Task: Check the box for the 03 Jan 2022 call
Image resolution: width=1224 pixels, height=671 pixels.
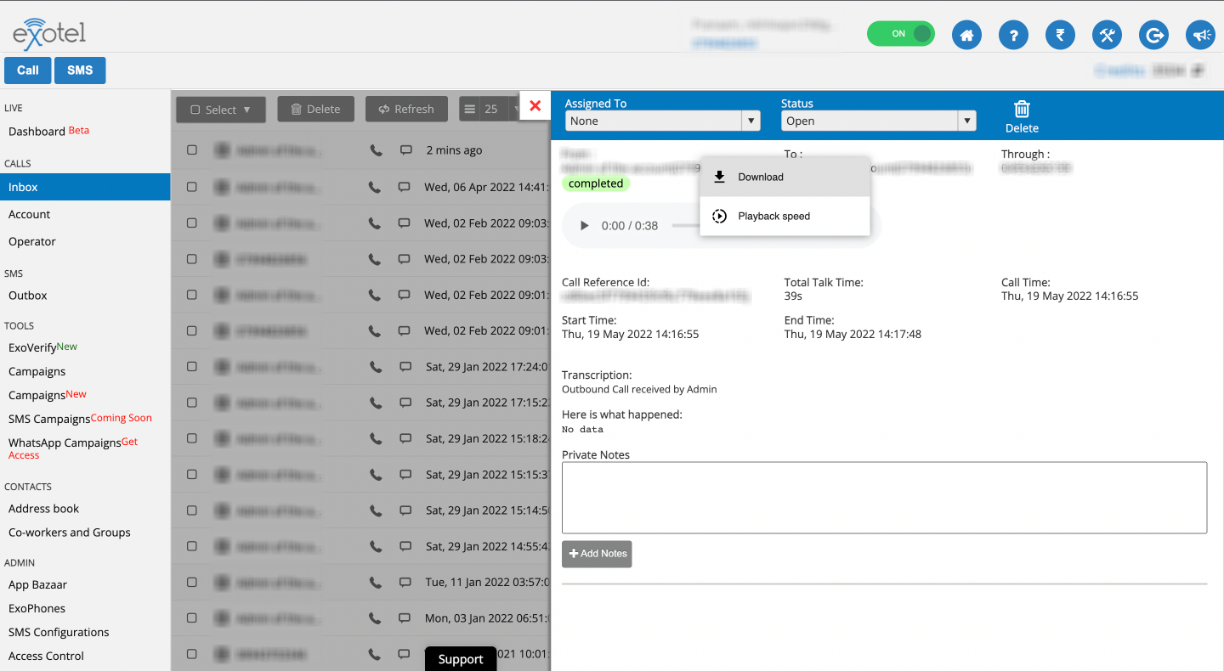Action: point(192,618)
